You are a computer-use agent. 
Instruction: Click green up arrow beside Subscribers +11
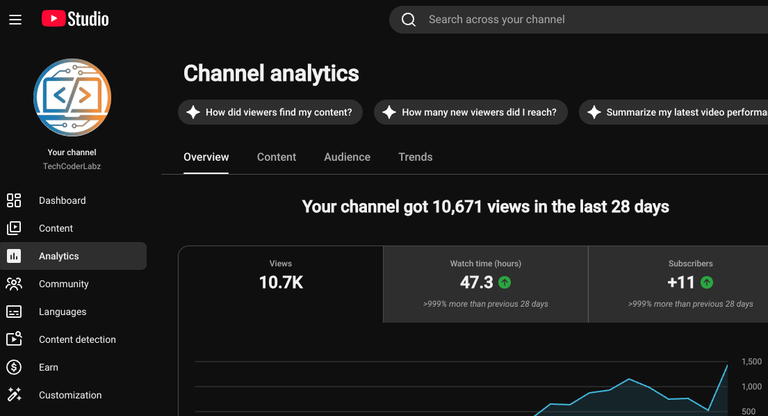707,282
